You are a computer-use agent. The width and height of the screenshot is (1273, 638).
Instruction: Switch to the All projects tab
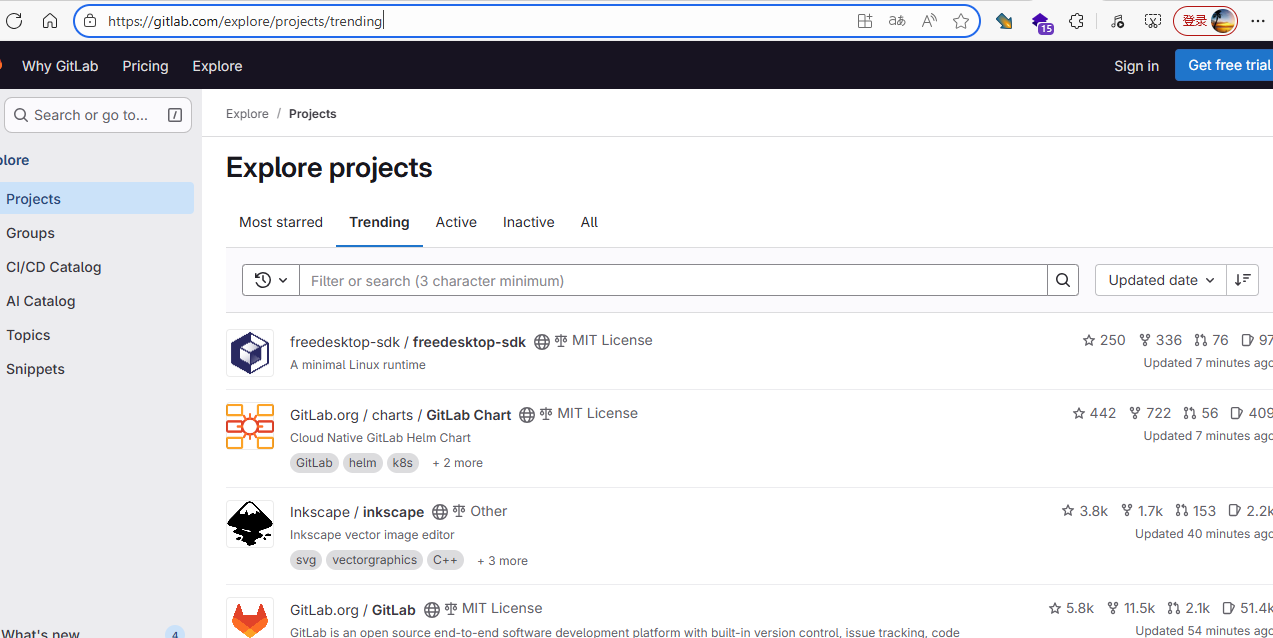[x=589, y=222]
